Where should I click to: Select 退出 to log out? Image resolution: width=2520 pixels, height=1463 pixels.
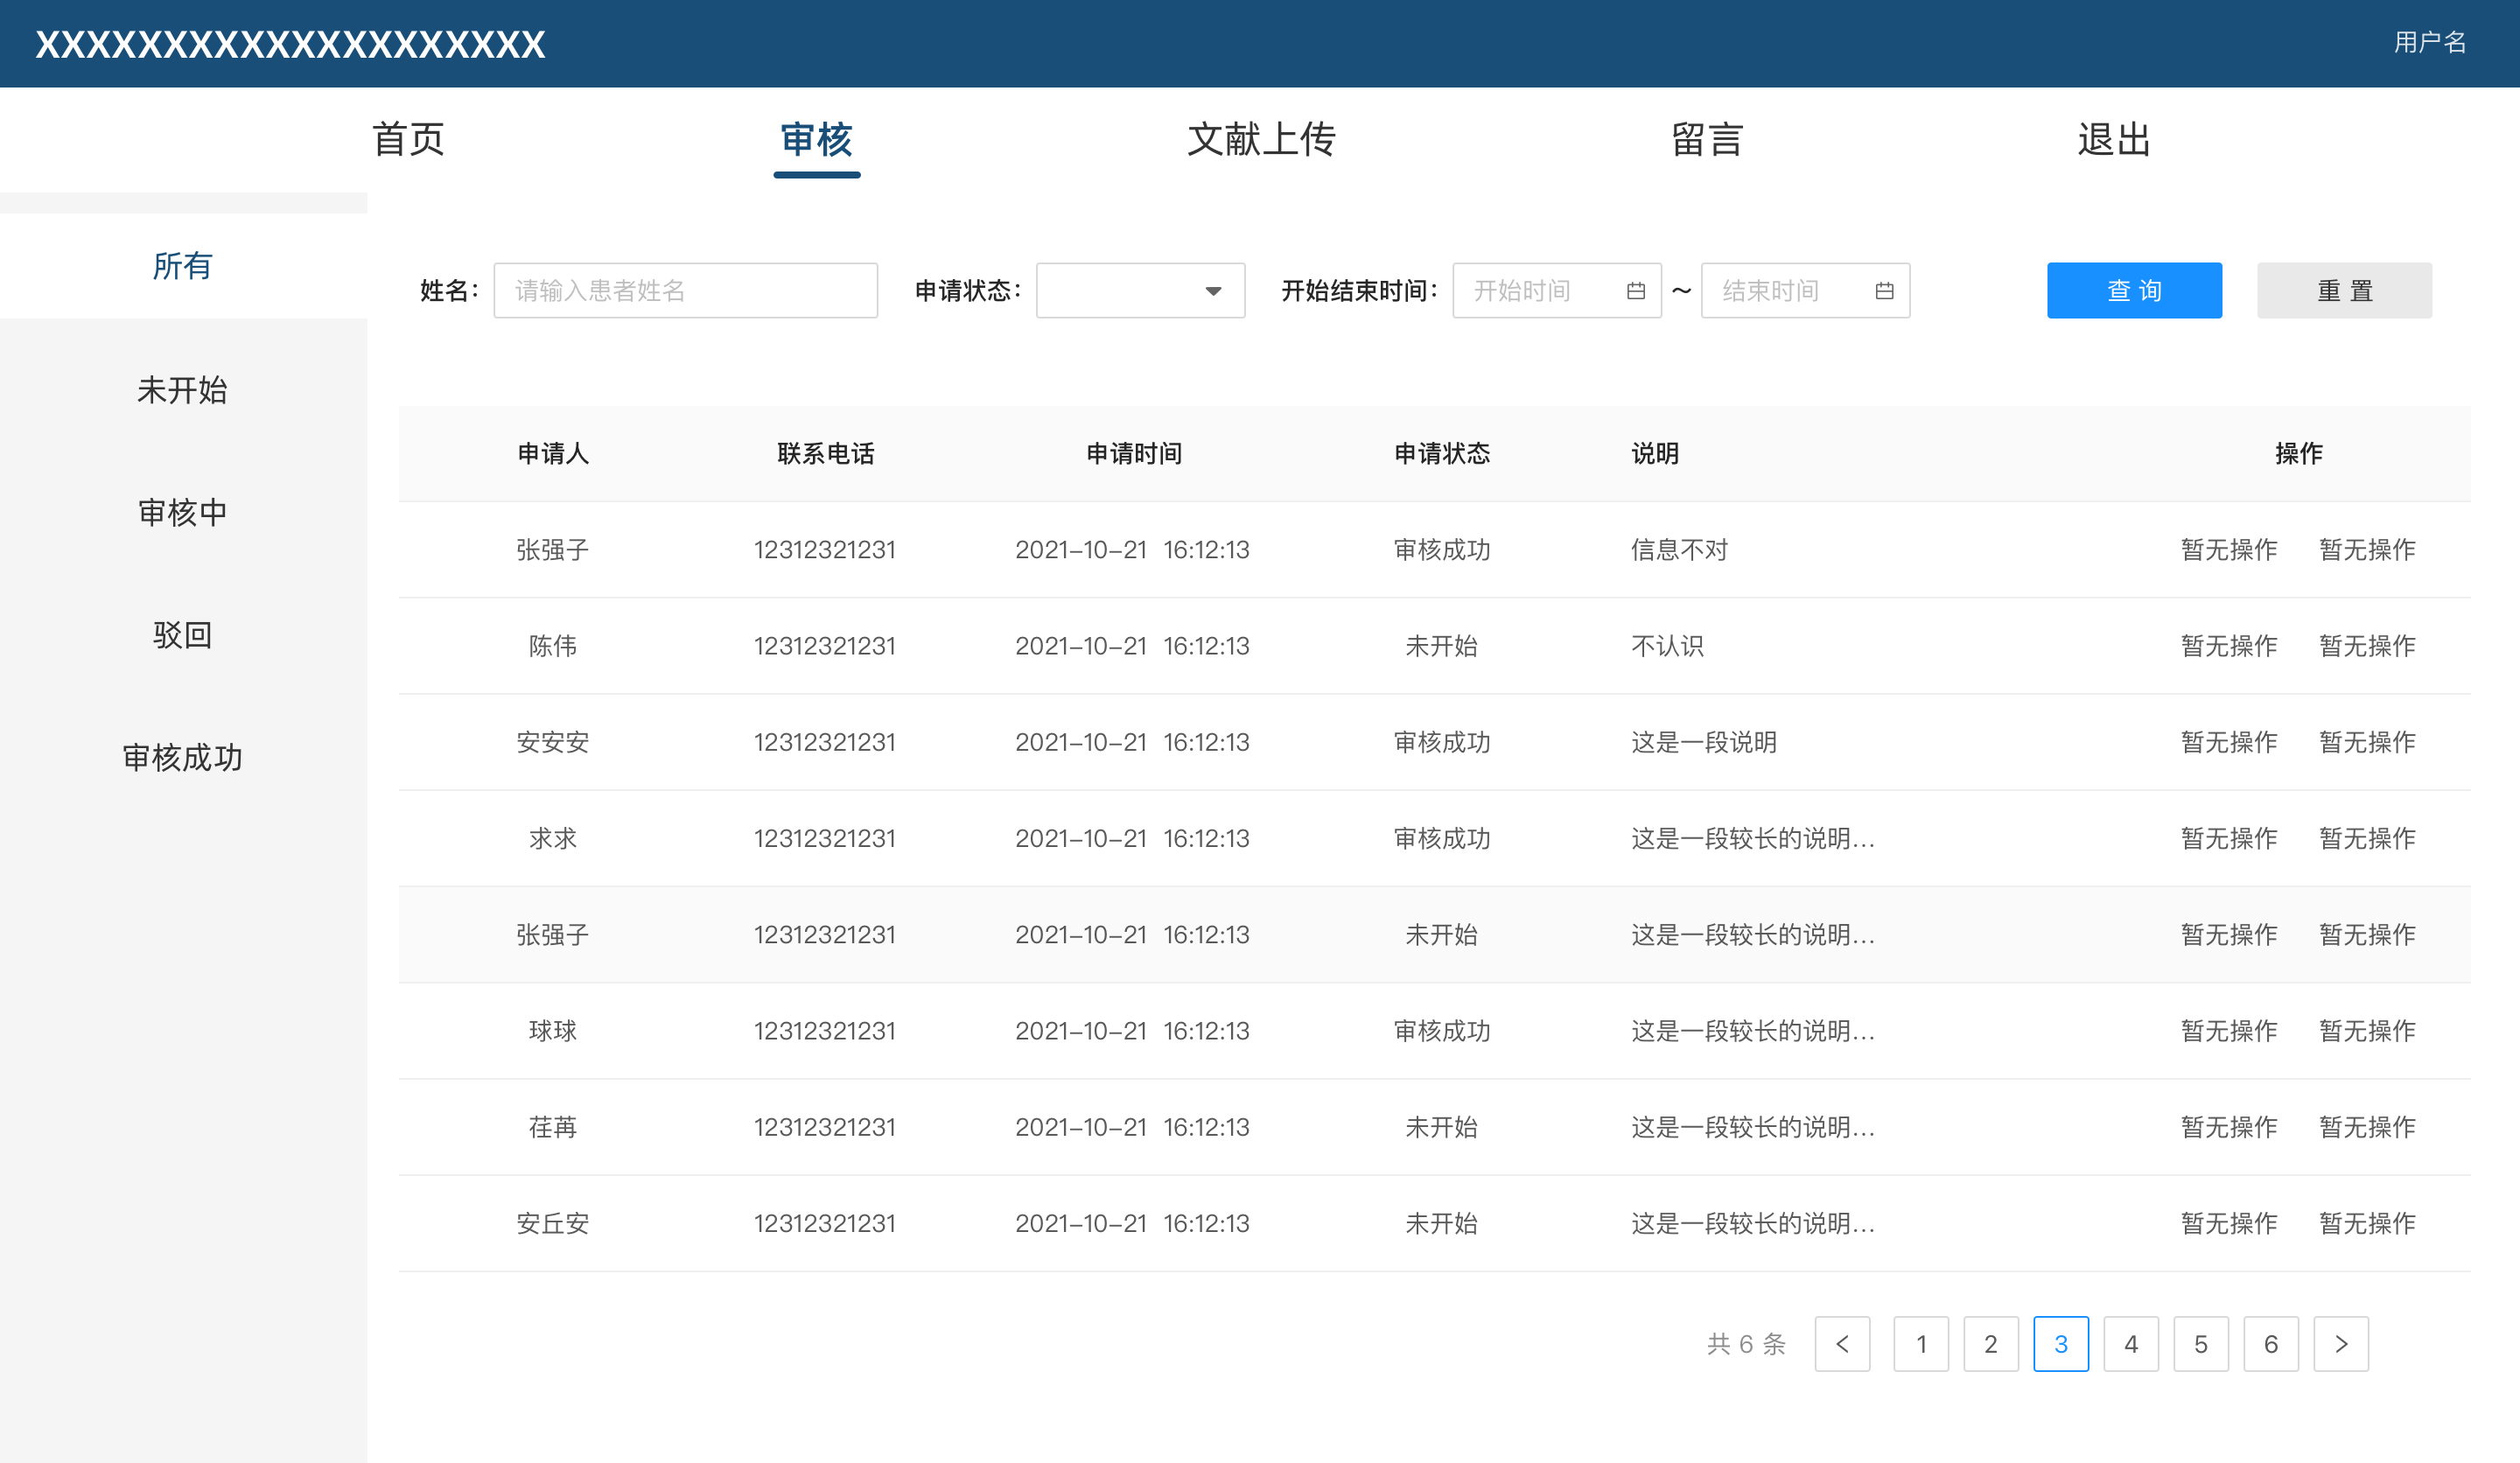[2114, 139]
